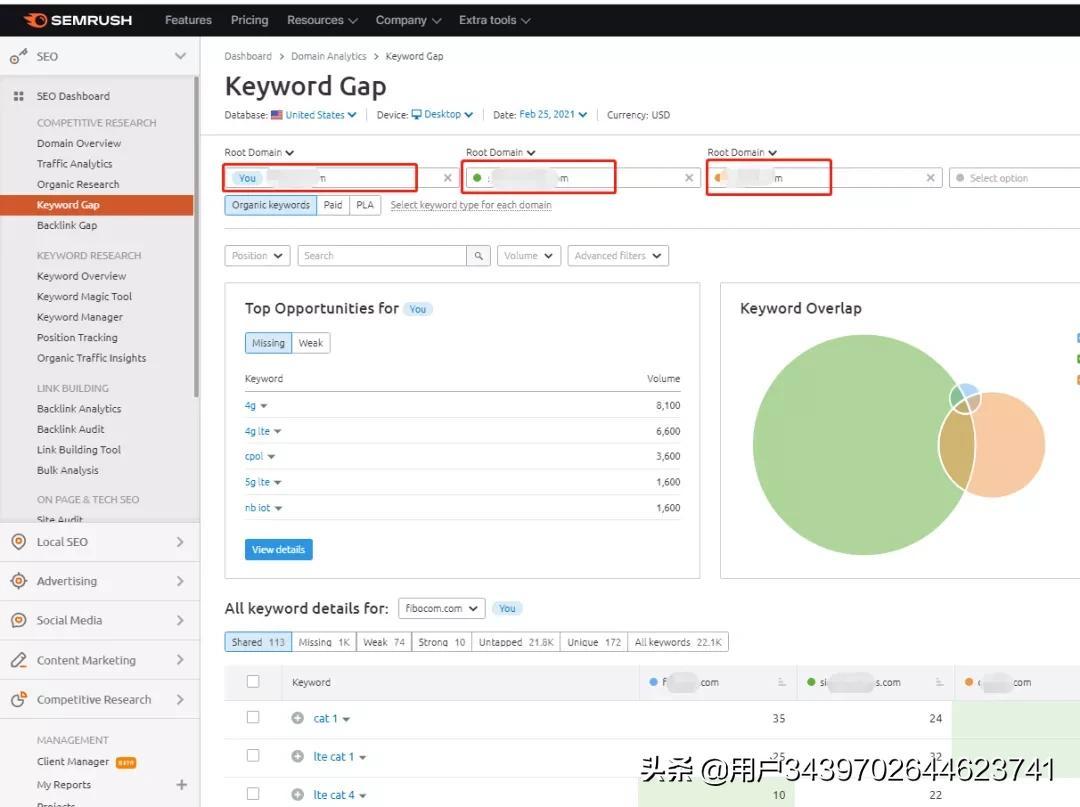Viewport: 1080px width, 807px height.
Task: Select Organic keywords type
Action: tap(271, 205)
